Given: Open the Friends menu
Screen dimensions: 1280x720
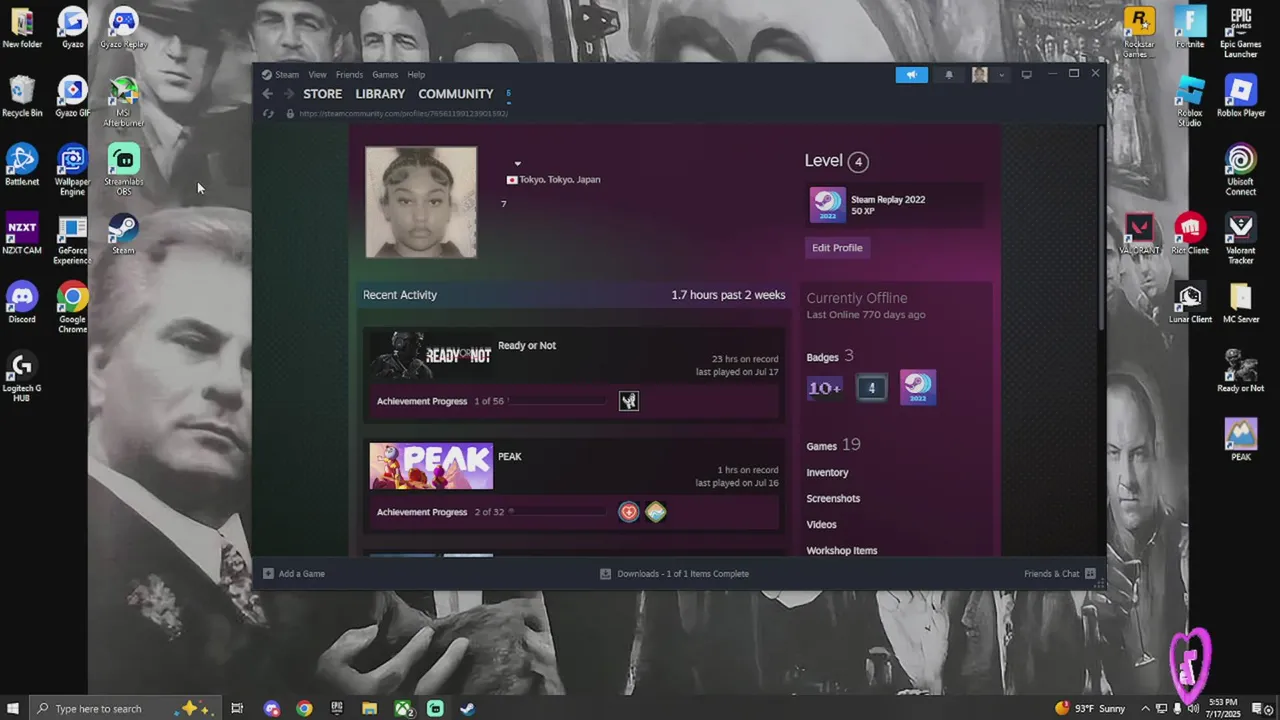Looking at the screenshot, I should (349, 75).
